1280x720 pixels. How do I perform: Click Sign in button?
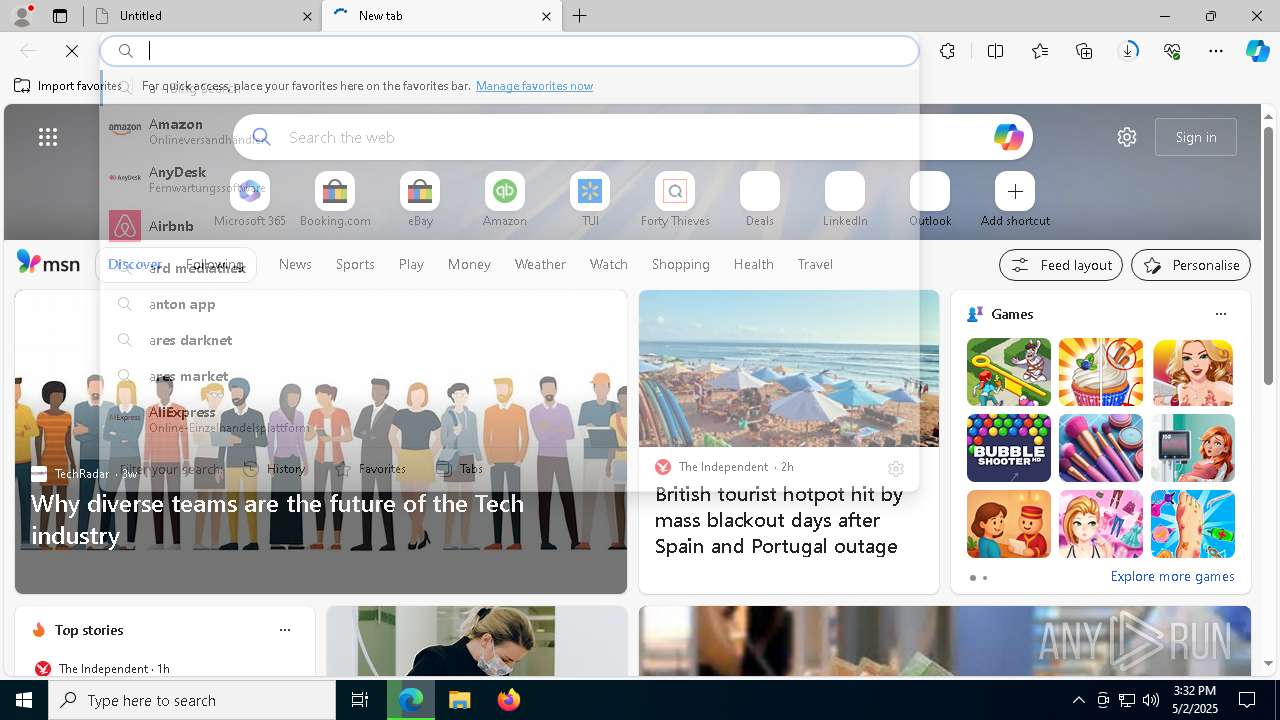[1196, 137]
